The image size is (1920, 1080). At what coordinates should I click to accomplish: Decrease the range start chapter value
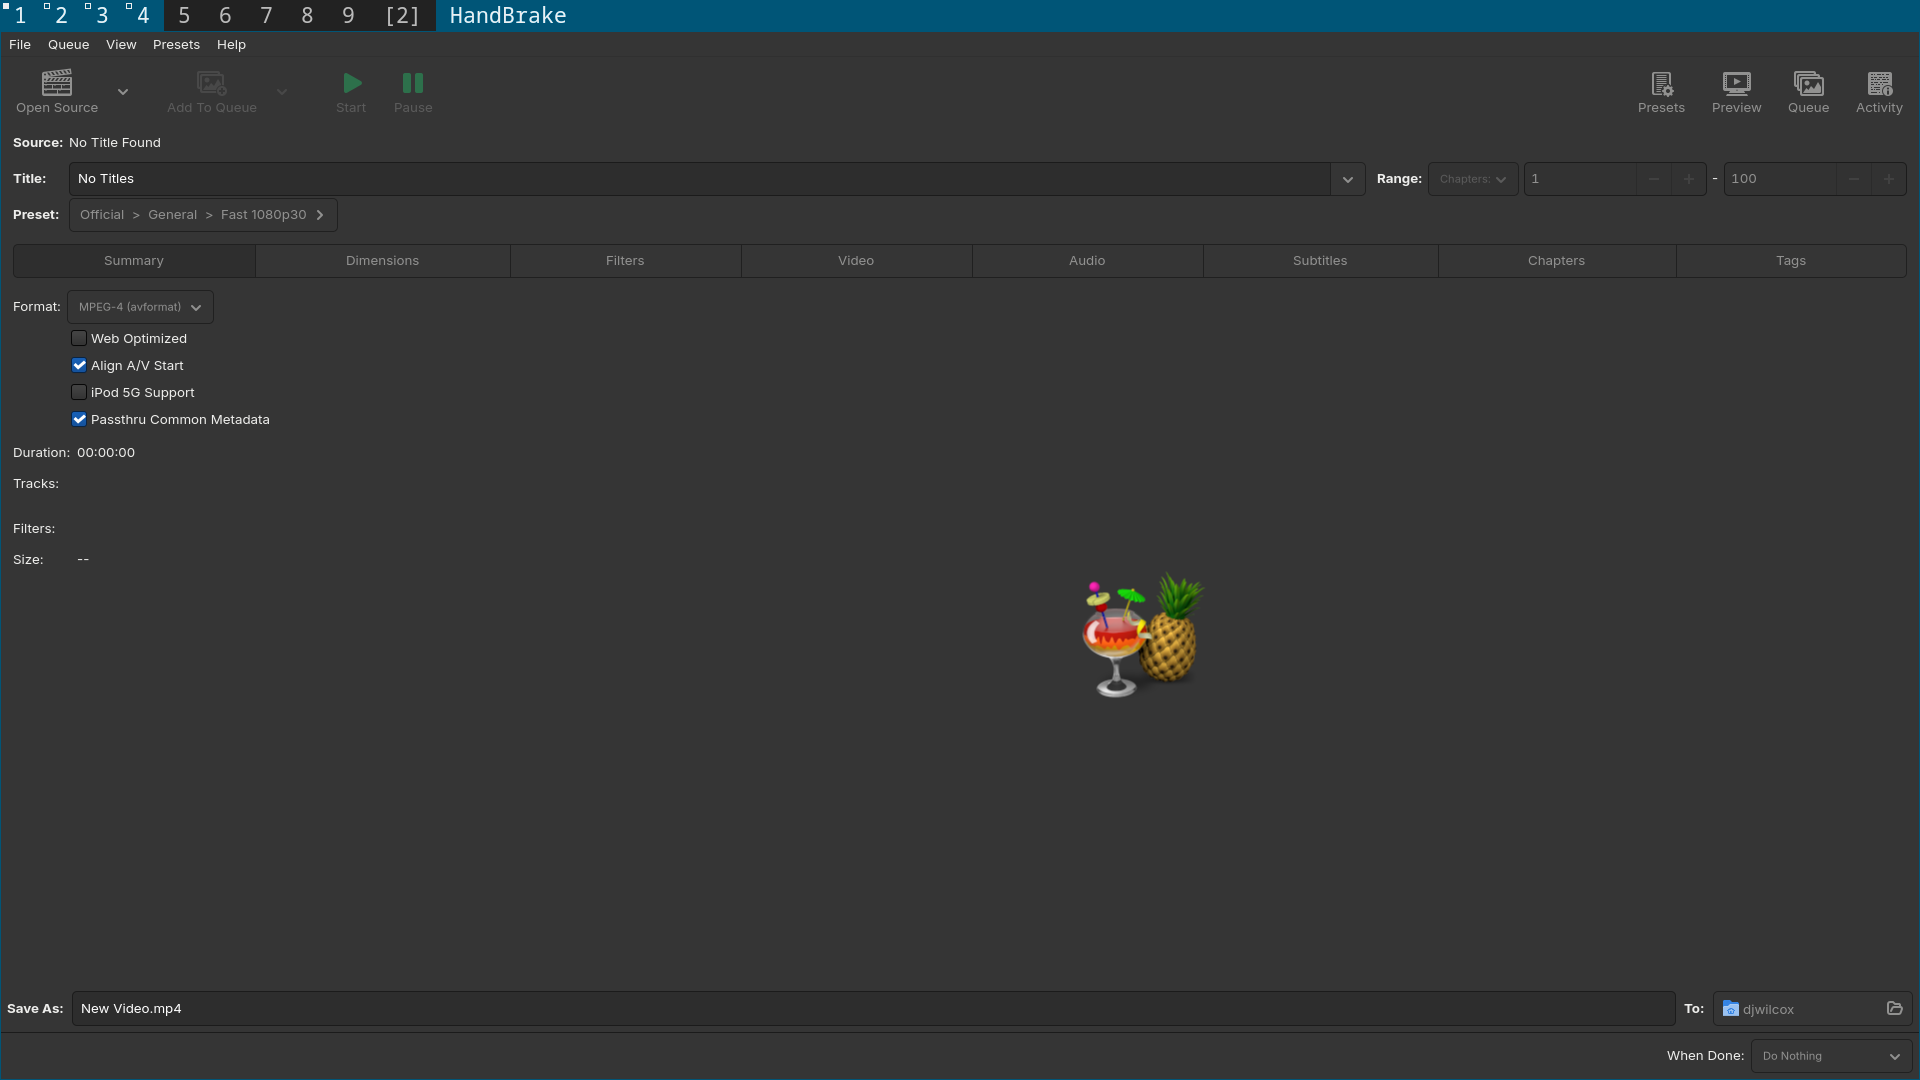pyautogui.click(x=1654, y=179)
